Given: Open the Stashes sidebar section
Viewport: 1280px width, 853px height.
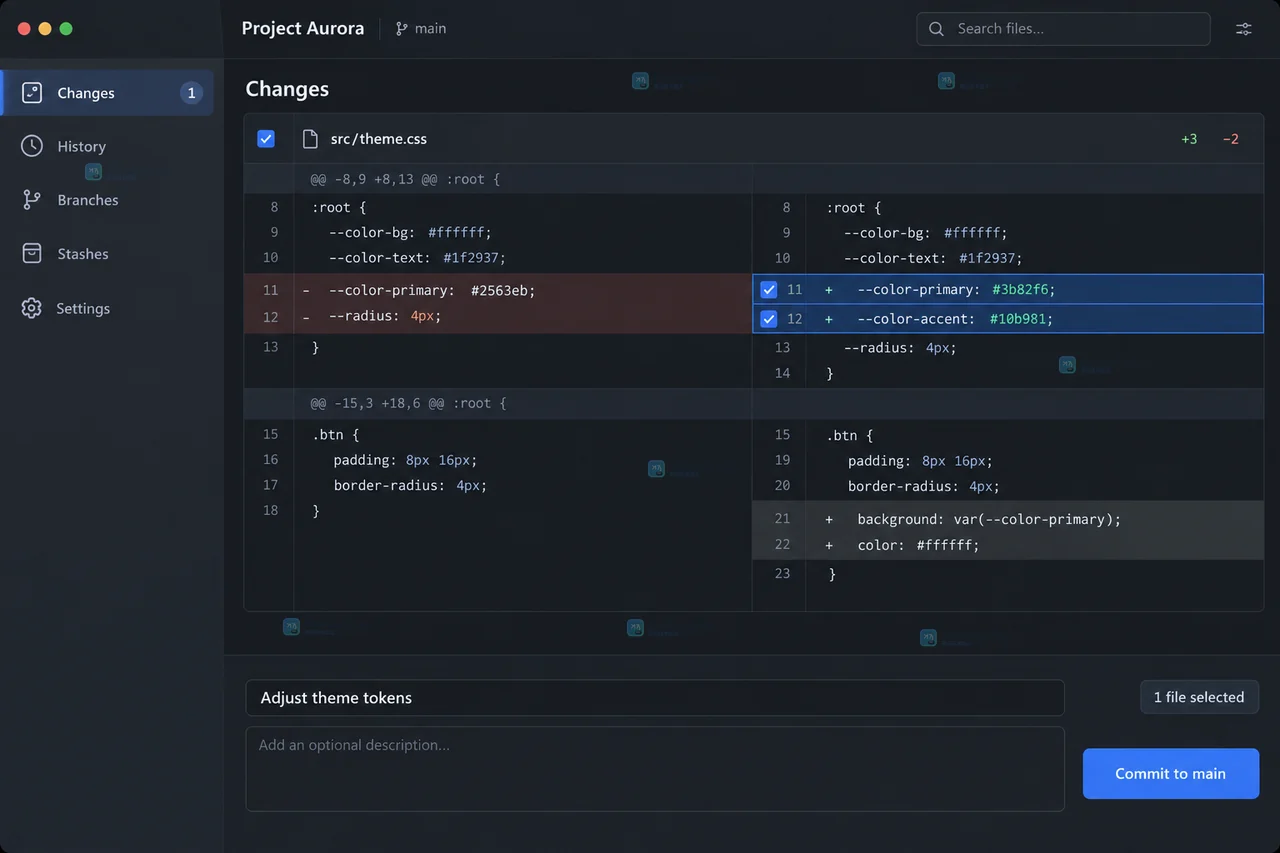Looking at the screenshot, I should (x=108, y=254).
